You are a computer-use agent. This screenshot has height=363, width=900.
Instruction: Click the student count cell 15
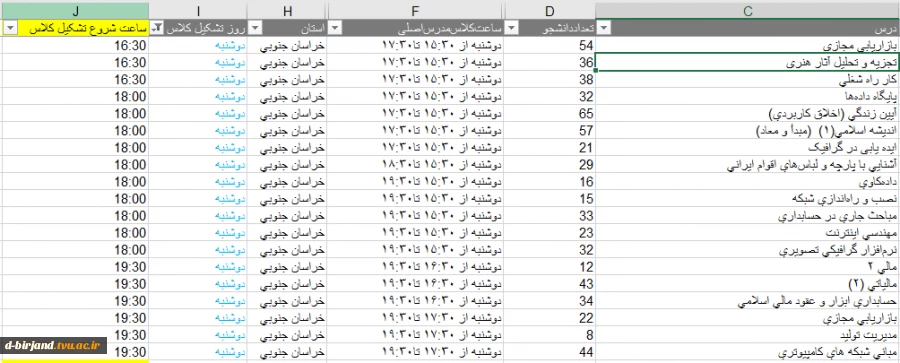550,199
